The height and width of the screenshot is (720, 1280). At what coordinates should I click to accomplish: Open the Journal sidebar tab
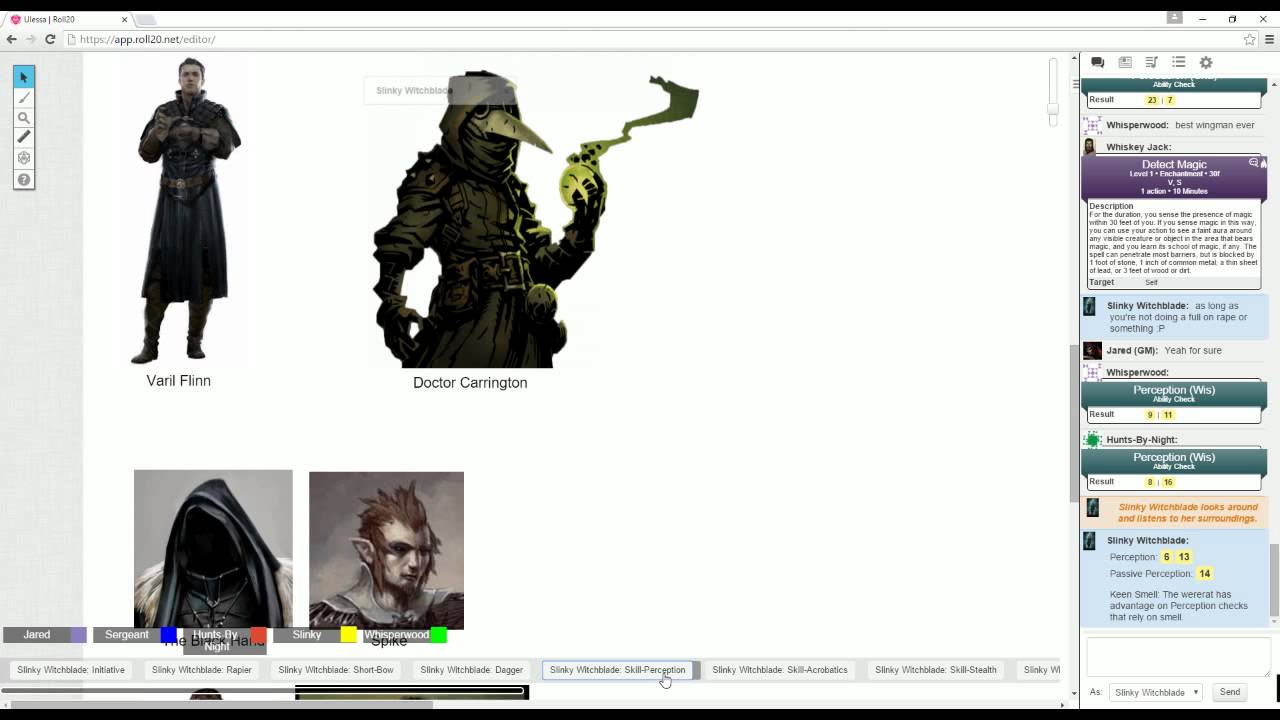[1125, 62]
